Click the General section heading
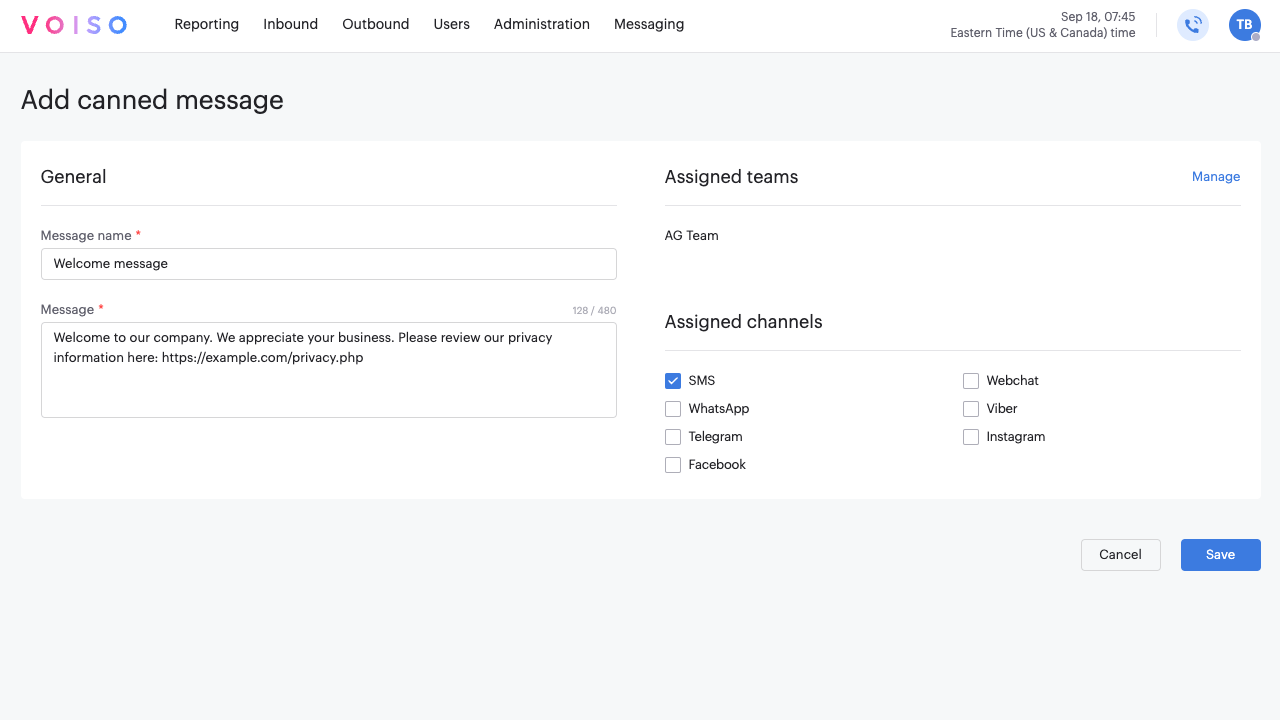Screen dimensions: 1280x720 (73, 177)
